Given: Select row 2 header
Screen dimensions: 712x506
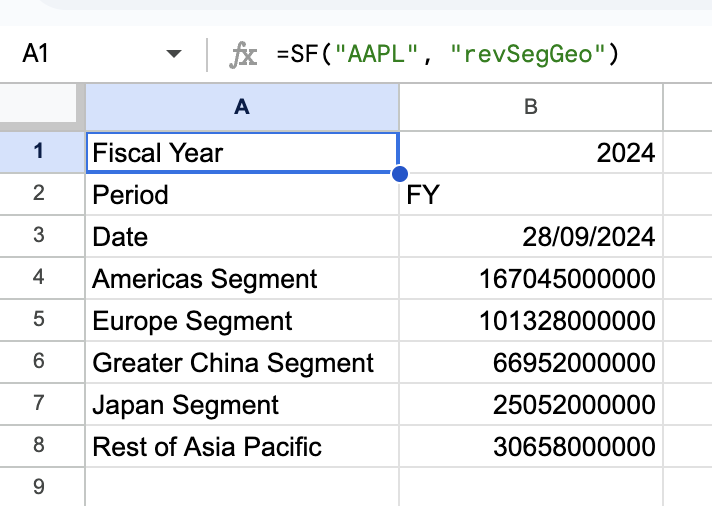Looking at the screenshot, I should click(x=42, y=194).
